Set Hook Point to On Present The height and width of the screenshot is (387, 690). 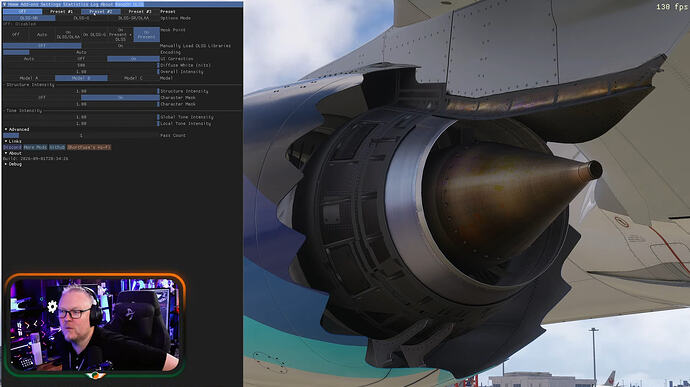(x=147, y=34)
